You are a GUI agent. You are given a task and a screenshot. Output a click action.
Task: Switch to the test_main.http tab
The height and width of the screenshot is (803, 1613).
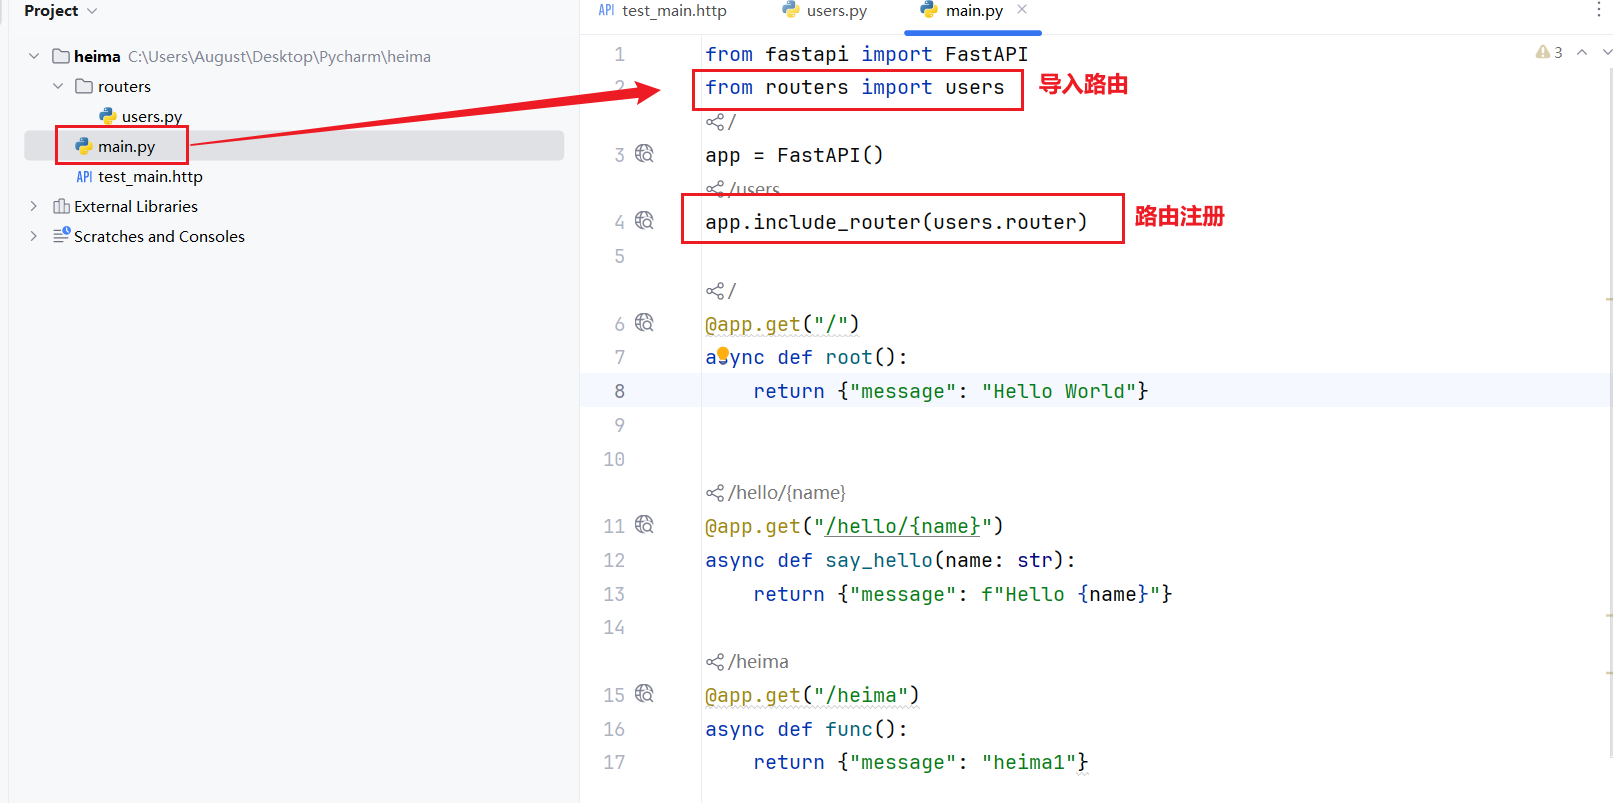coord(663,11)
